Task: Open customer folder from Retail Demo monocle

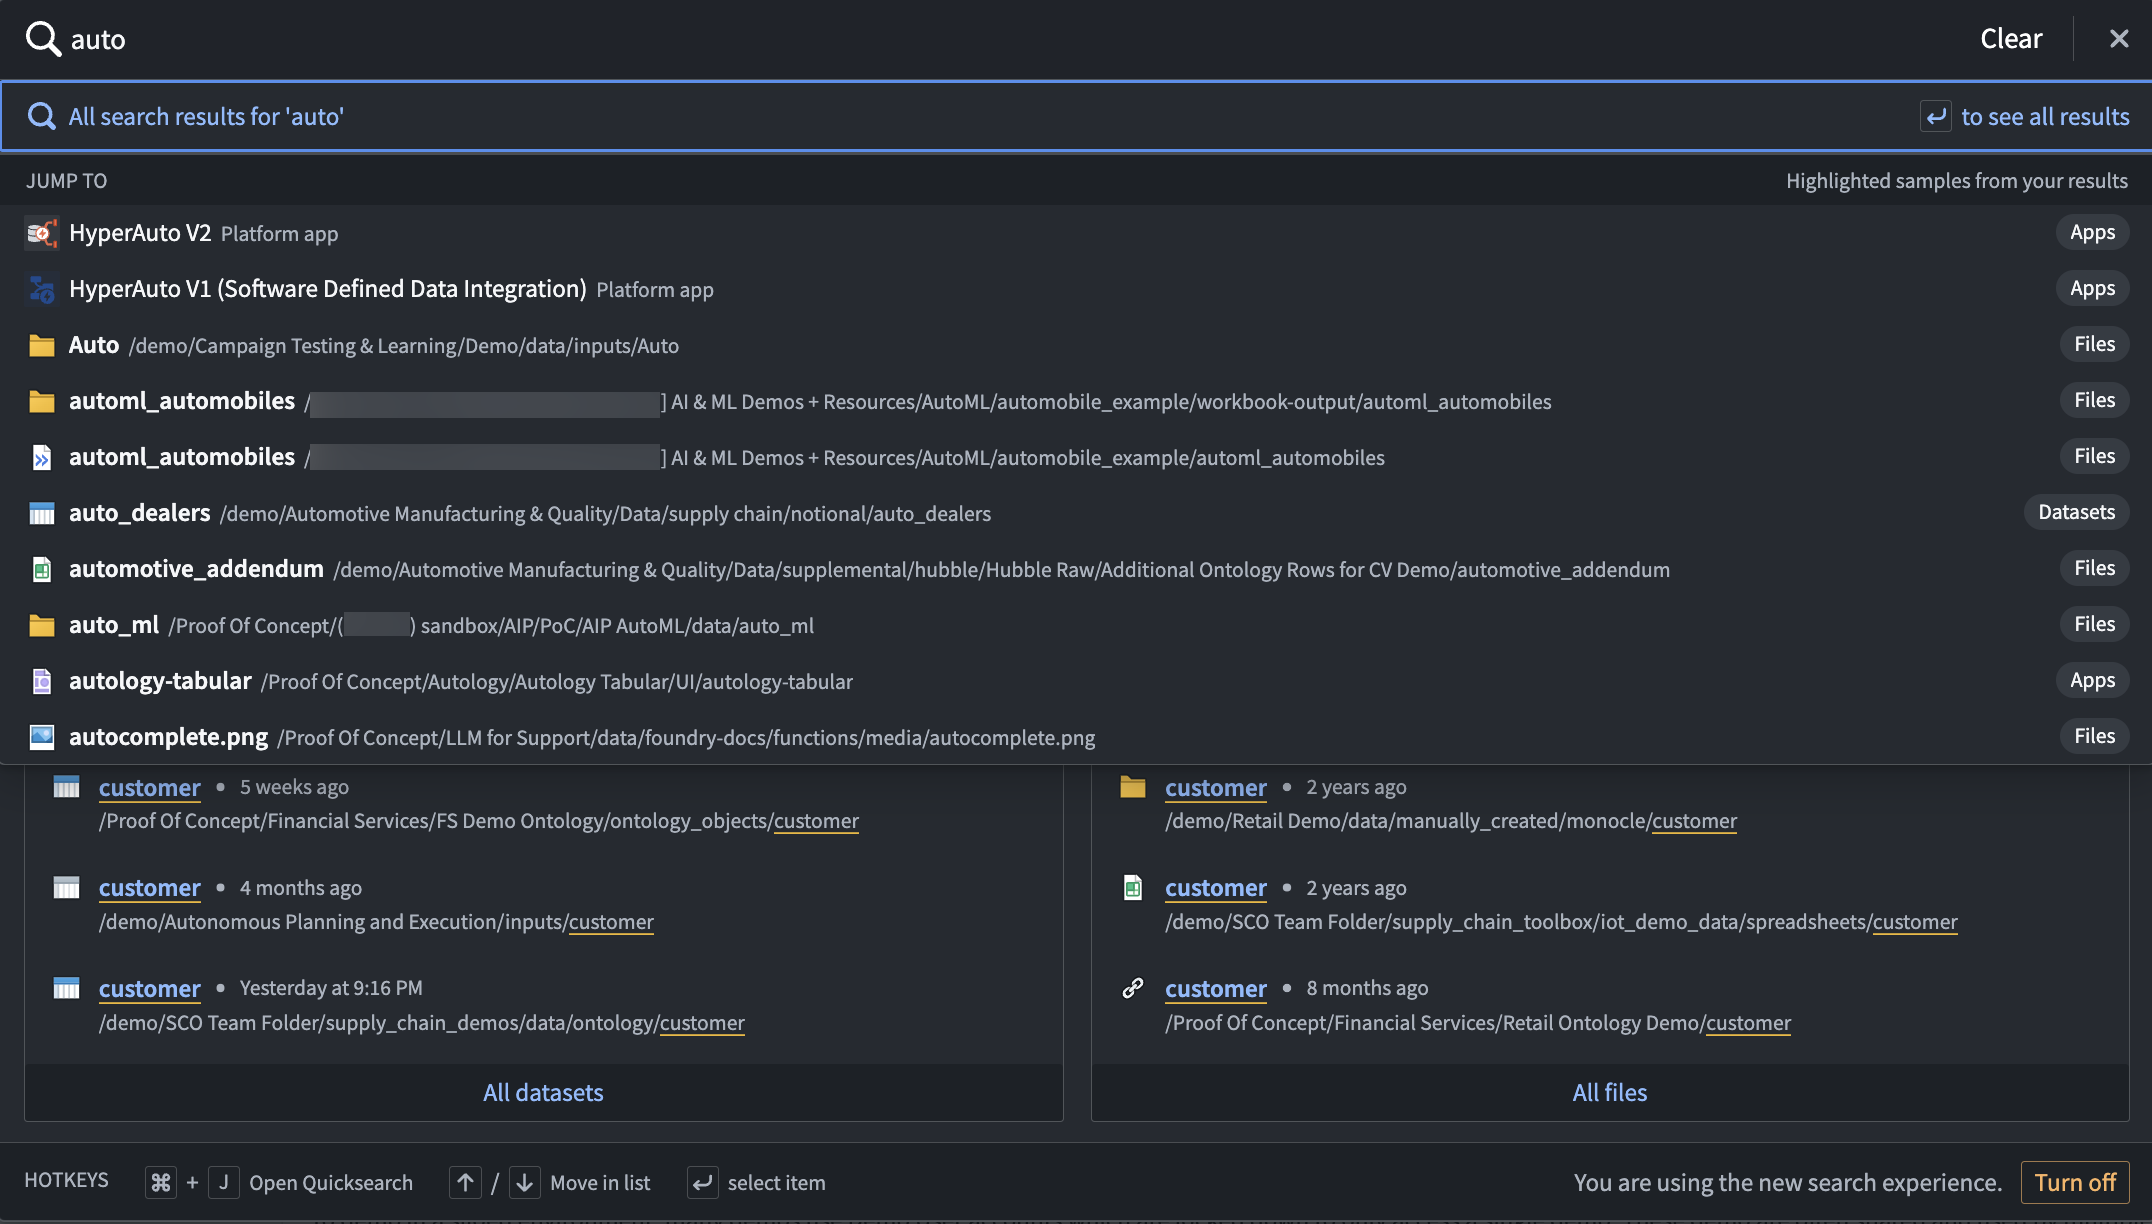Action: tap(1215, 787)
